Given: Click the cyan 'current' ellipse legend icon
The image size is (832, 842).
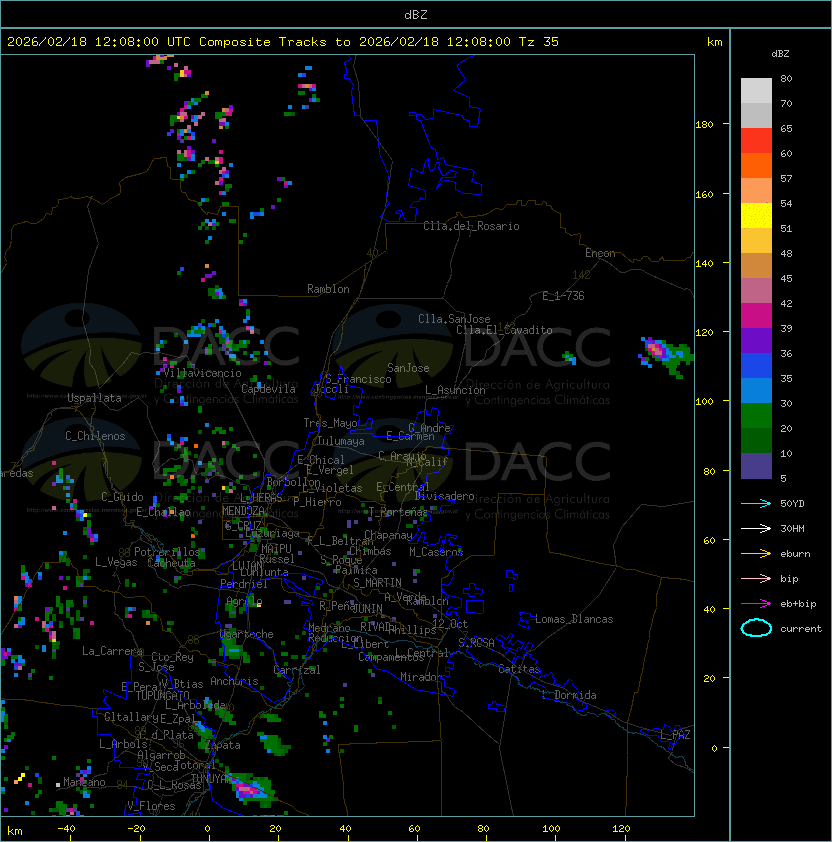Looking at the screenshot, I should click(x=756, y=628).
